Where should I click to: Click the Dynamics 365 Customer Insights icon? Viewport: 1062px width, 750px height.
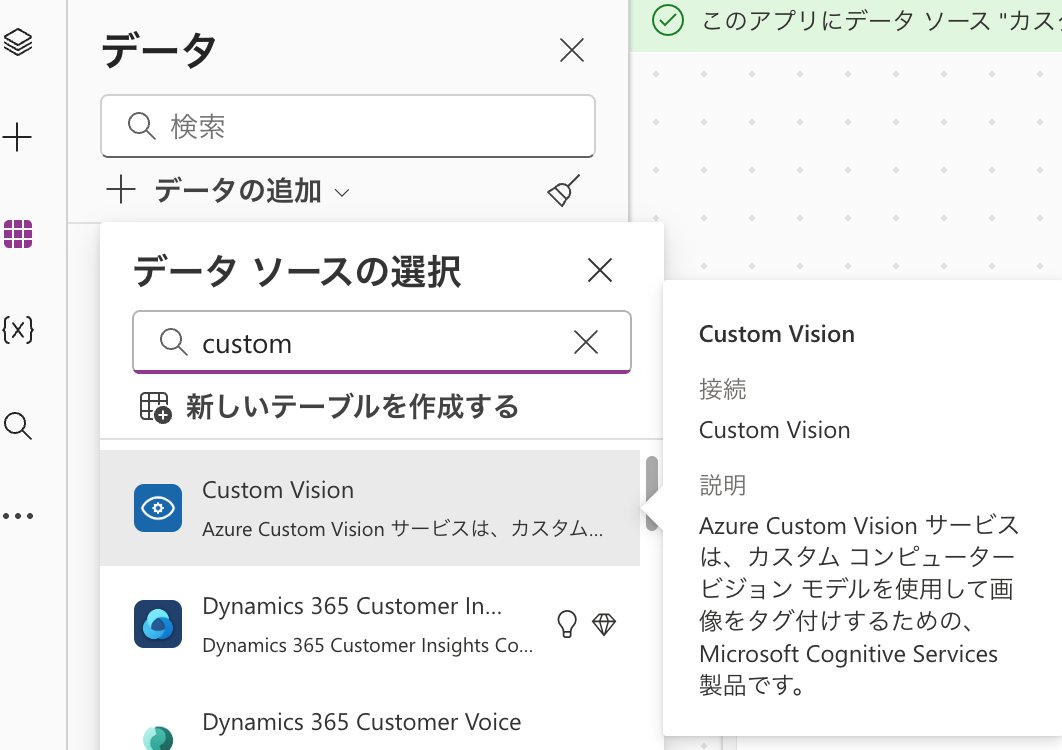(x=158, y=624)
